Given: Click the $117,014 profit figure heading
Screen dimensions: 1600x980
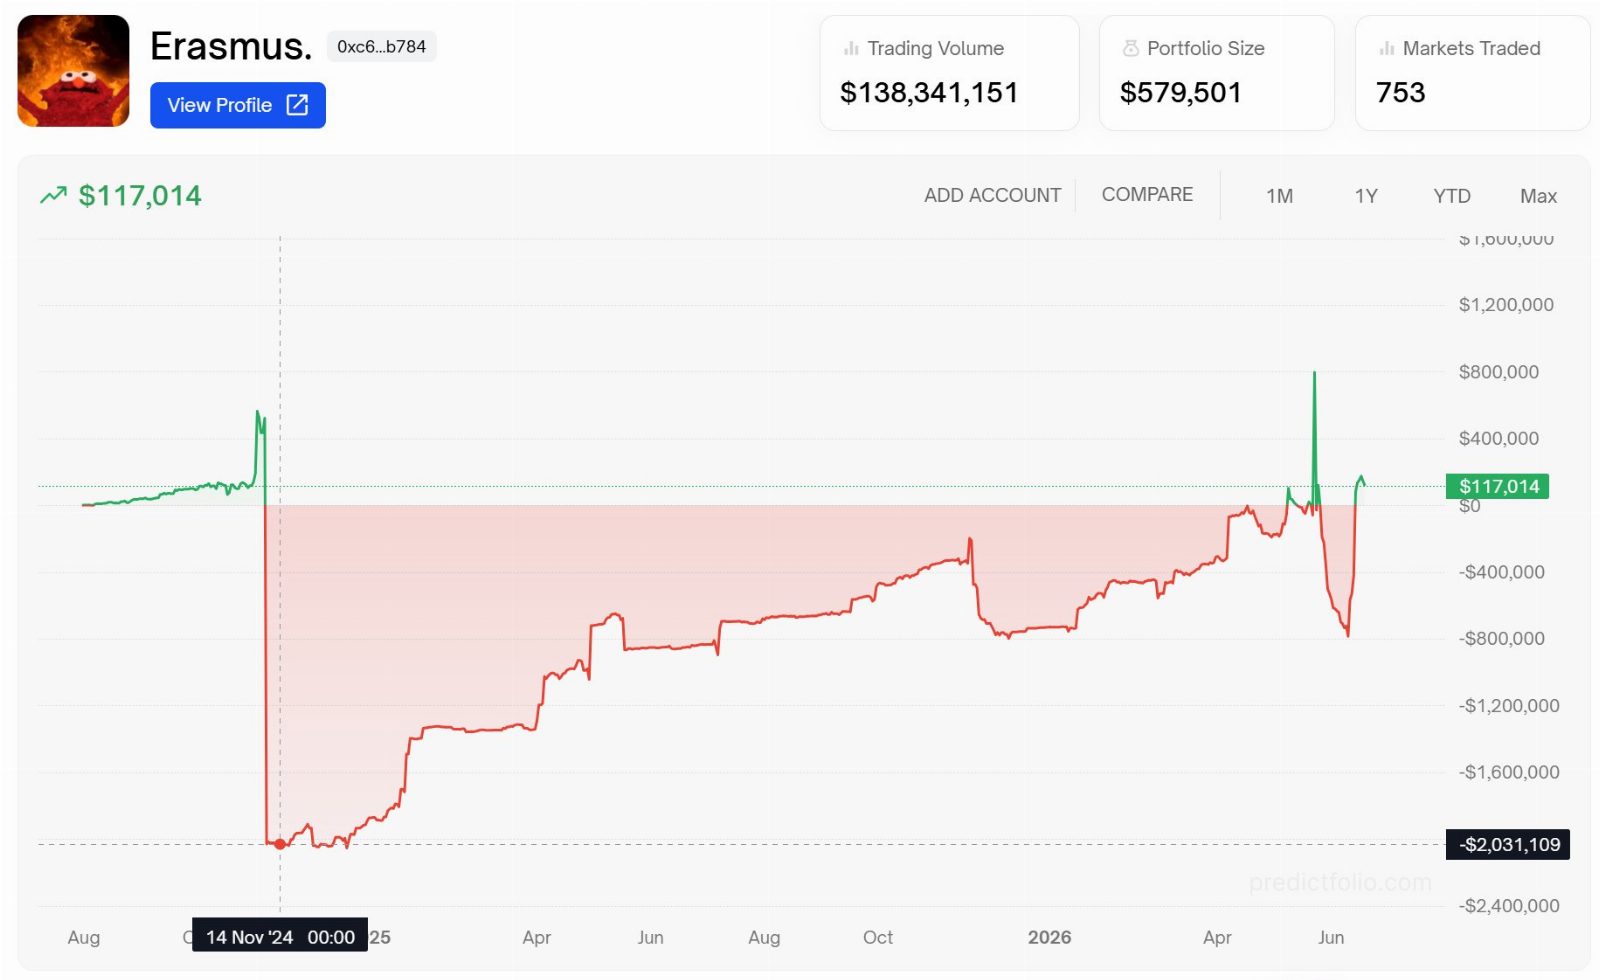Looking at the screenshot, I should point(140,195).
